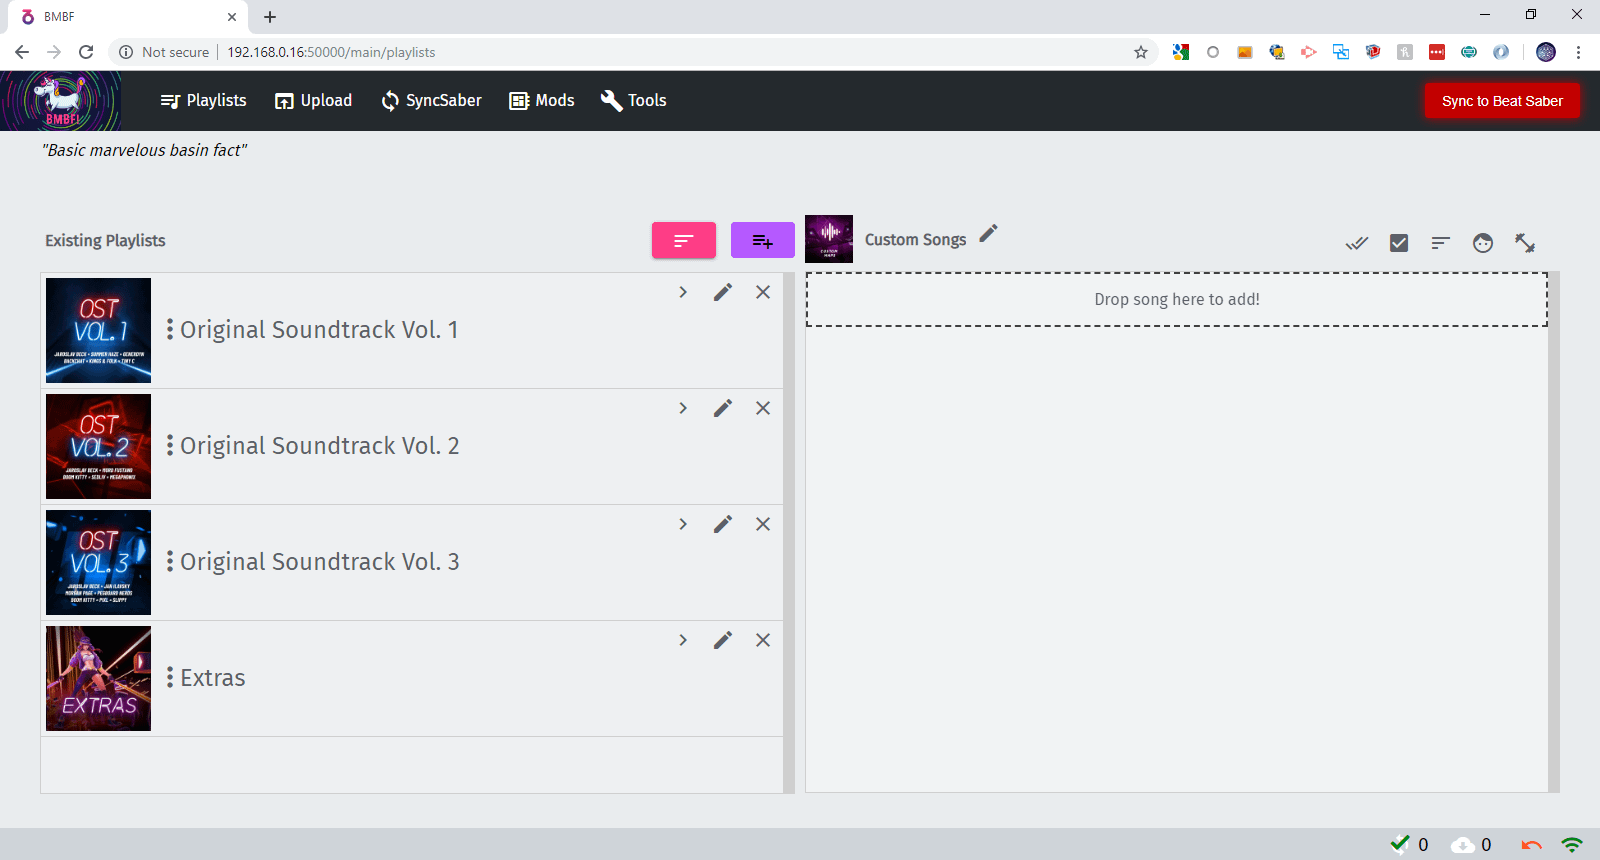Click drag handle dots of Extras
Screen dimensions: 1600x860
click(x=170, y=677)
